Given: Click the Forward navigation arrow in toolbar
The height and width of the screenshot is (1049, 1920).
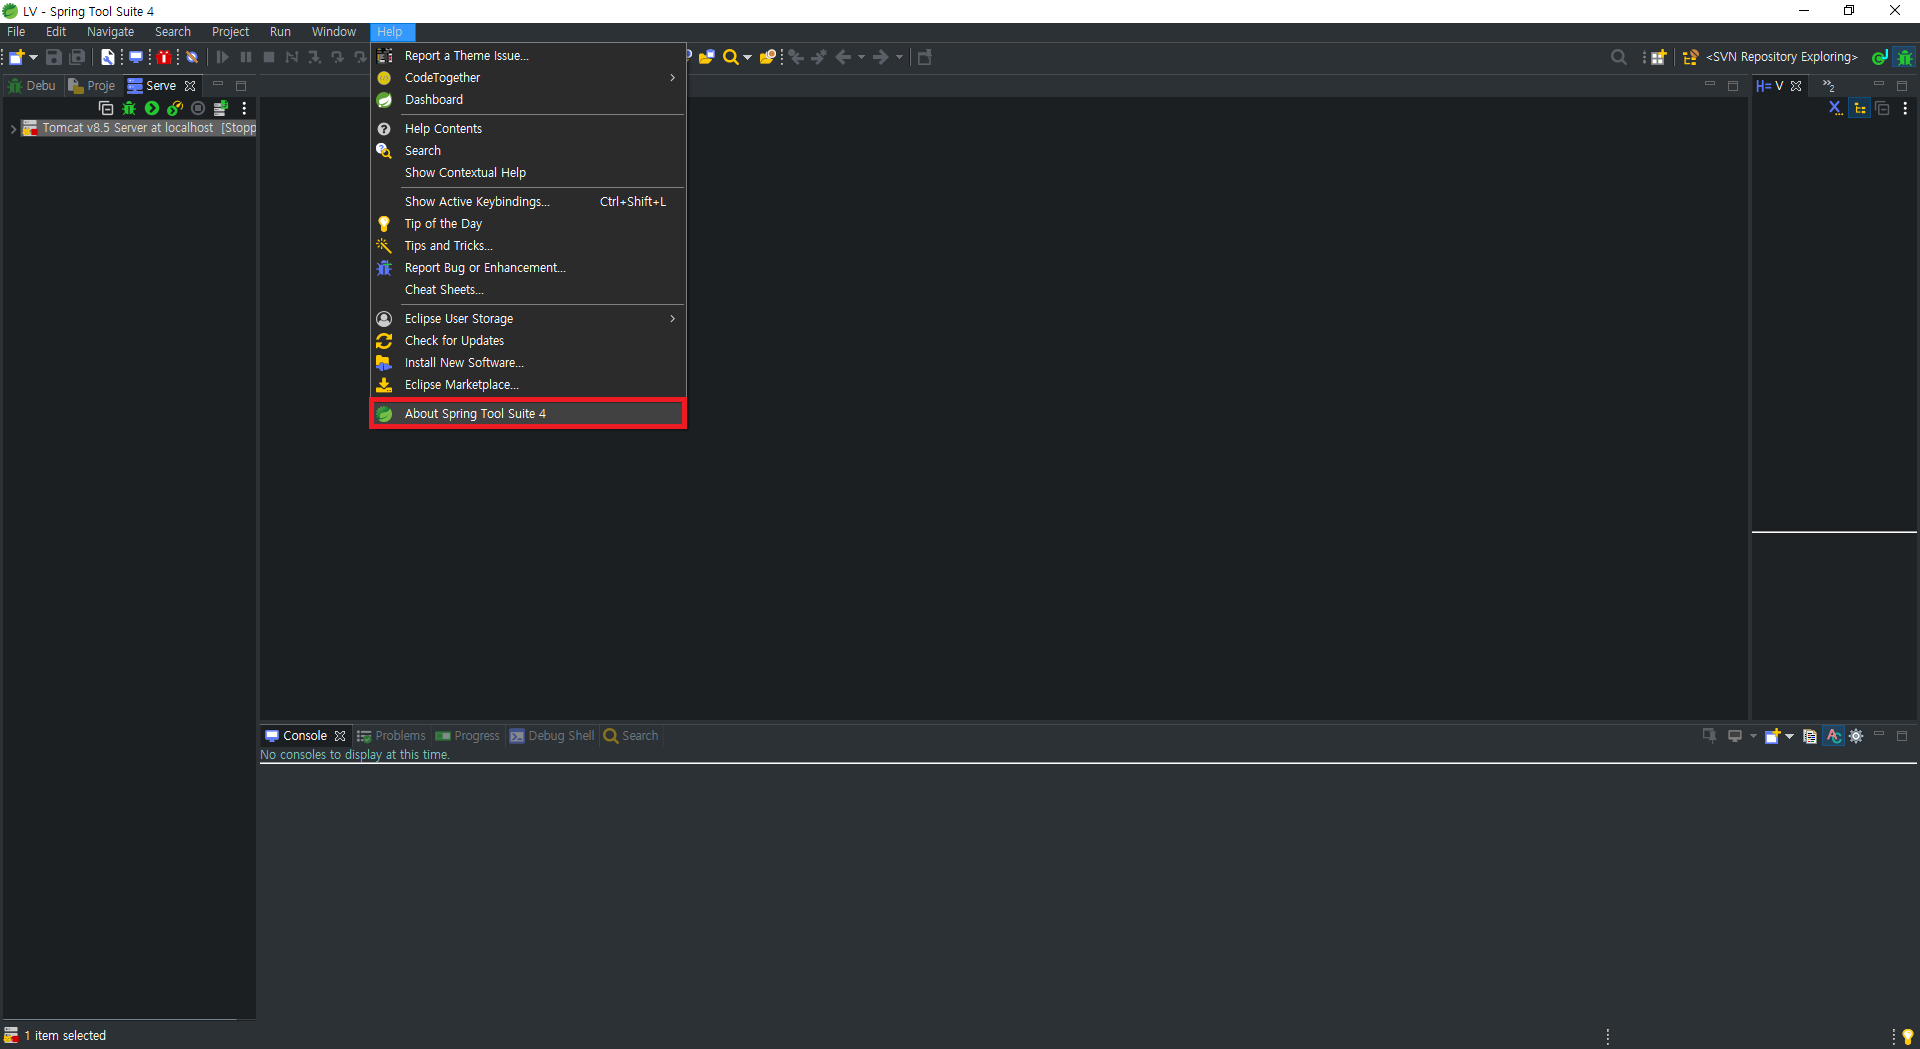Looking at the screenshot, I should (x=881, y=57).
